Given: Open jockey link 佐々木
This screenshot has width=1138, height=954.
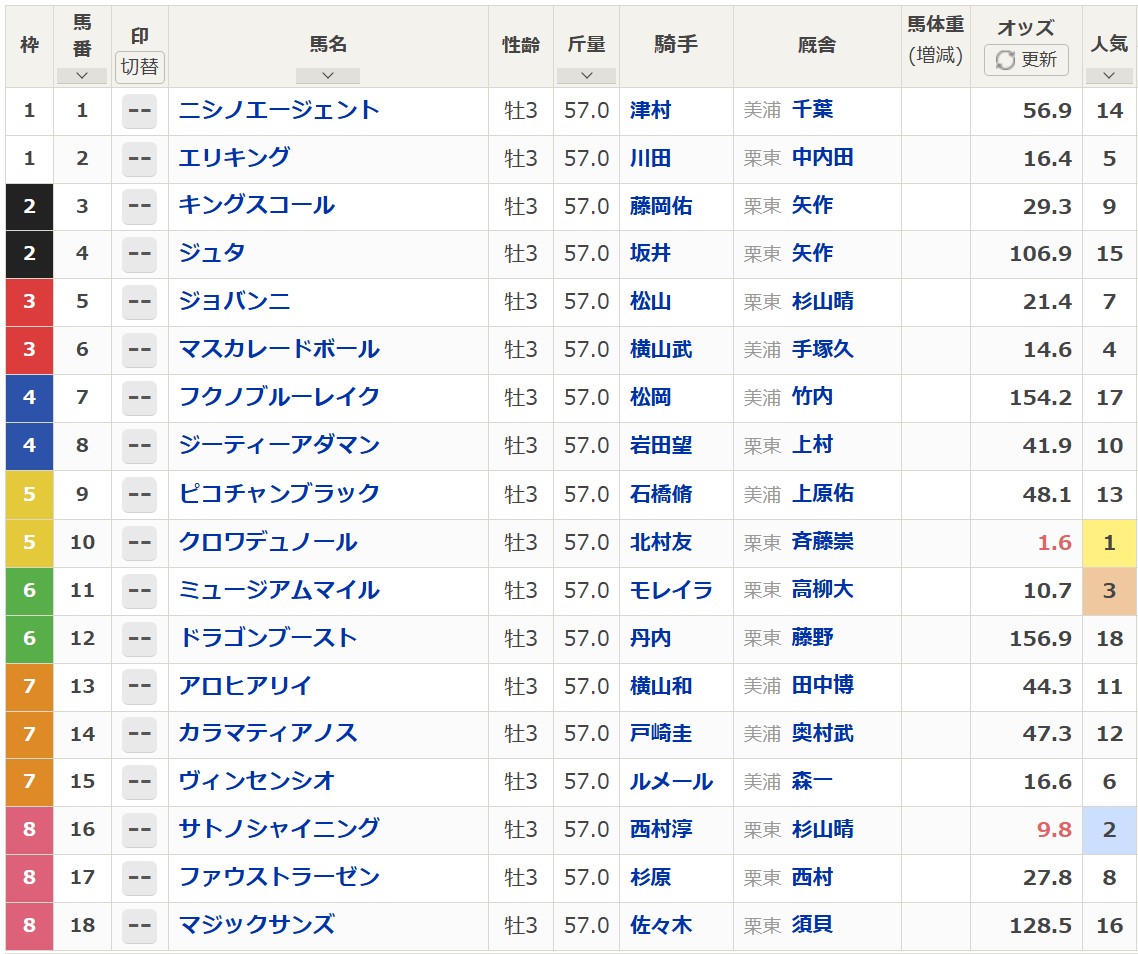Looking at the screenshot, I should click(661, 926).
